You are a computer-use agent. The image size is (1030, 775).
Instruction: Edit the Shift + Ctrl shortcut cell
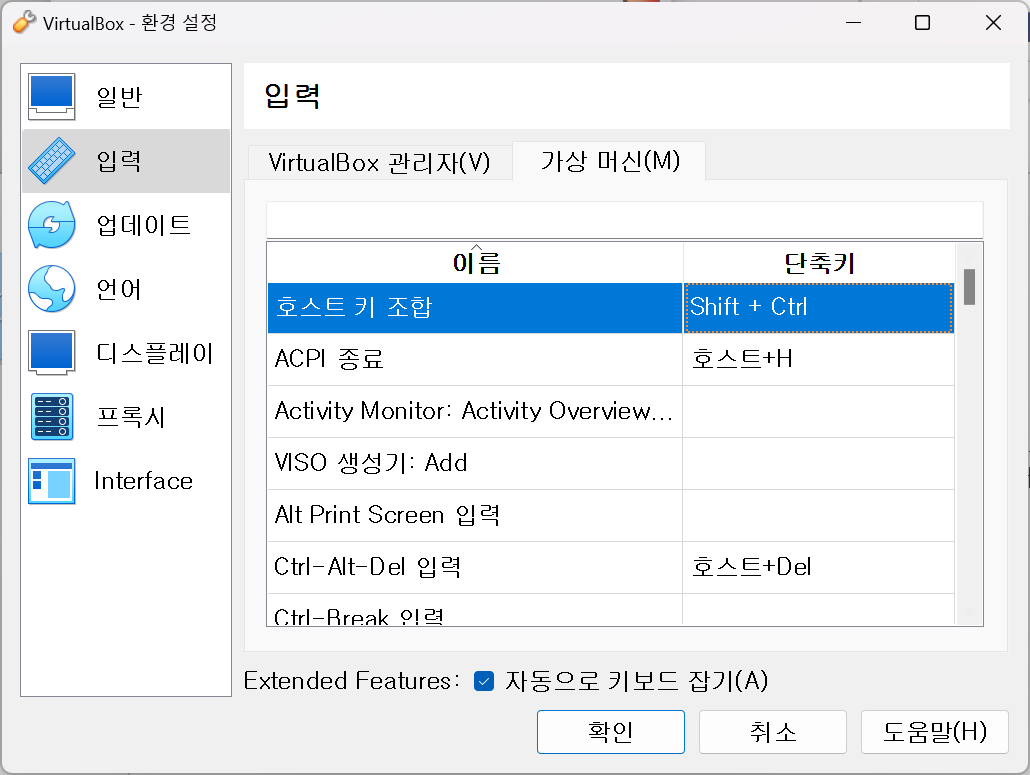[x=818, y=307]
